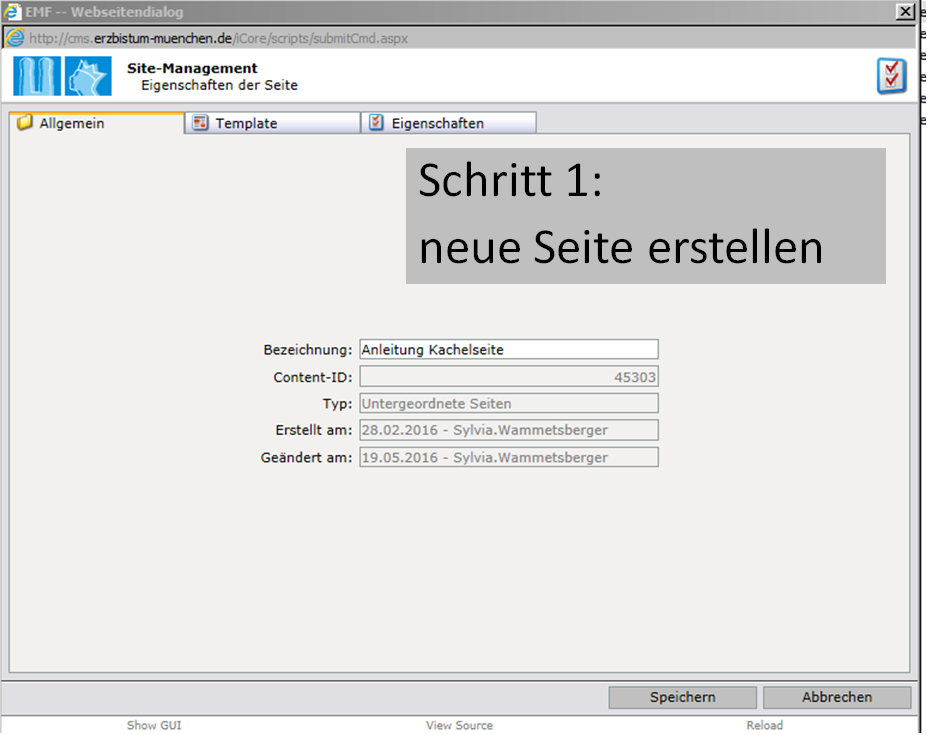Click the View Source link
Viewport: 927px width, 735px height.
coord(459,725)
